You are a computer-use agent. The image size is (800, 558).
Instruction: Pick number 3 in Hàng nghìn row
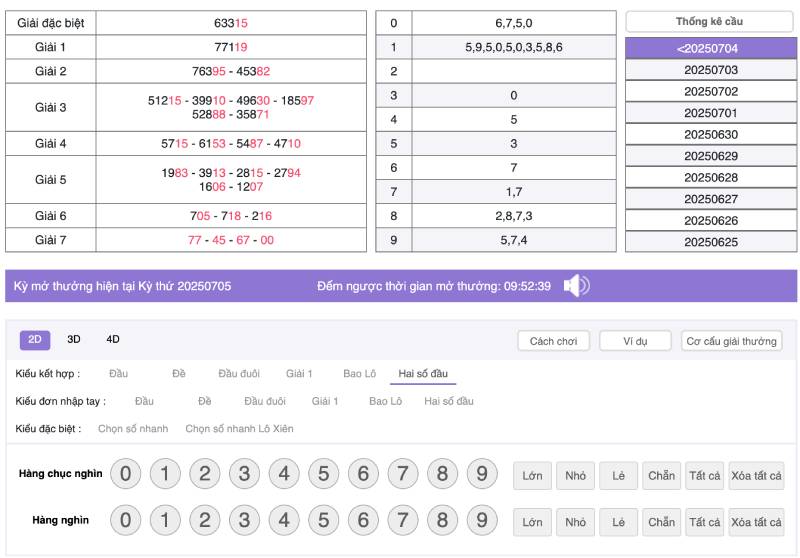click(244, 521)
